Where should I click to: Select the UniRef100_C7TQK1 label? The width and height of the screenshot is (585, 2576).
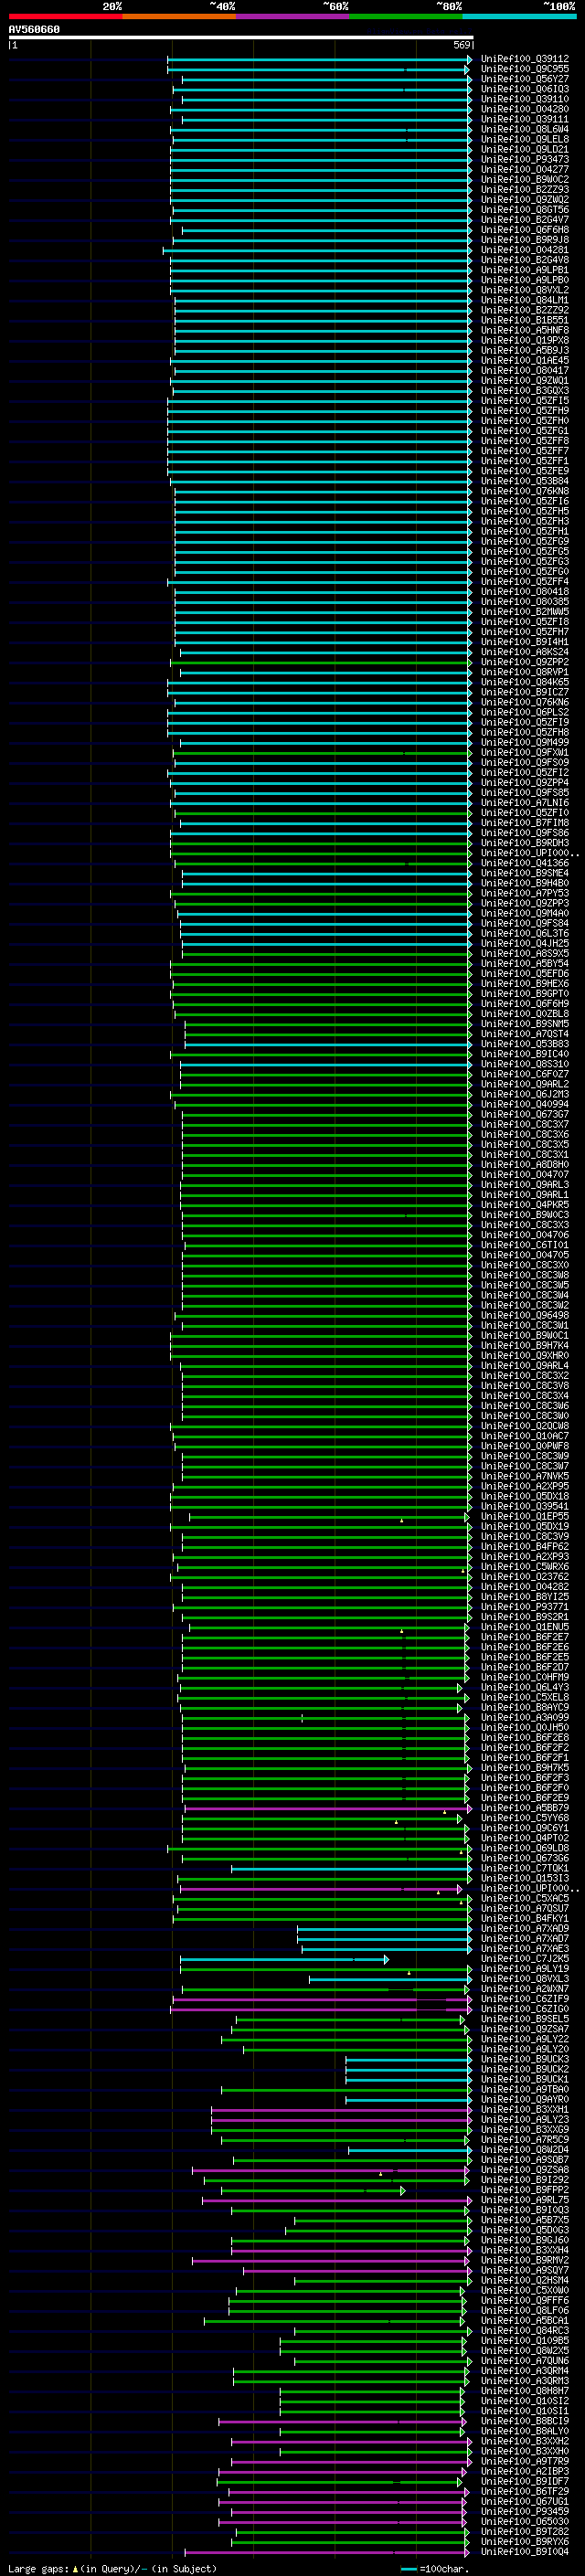click(525, 1868)
